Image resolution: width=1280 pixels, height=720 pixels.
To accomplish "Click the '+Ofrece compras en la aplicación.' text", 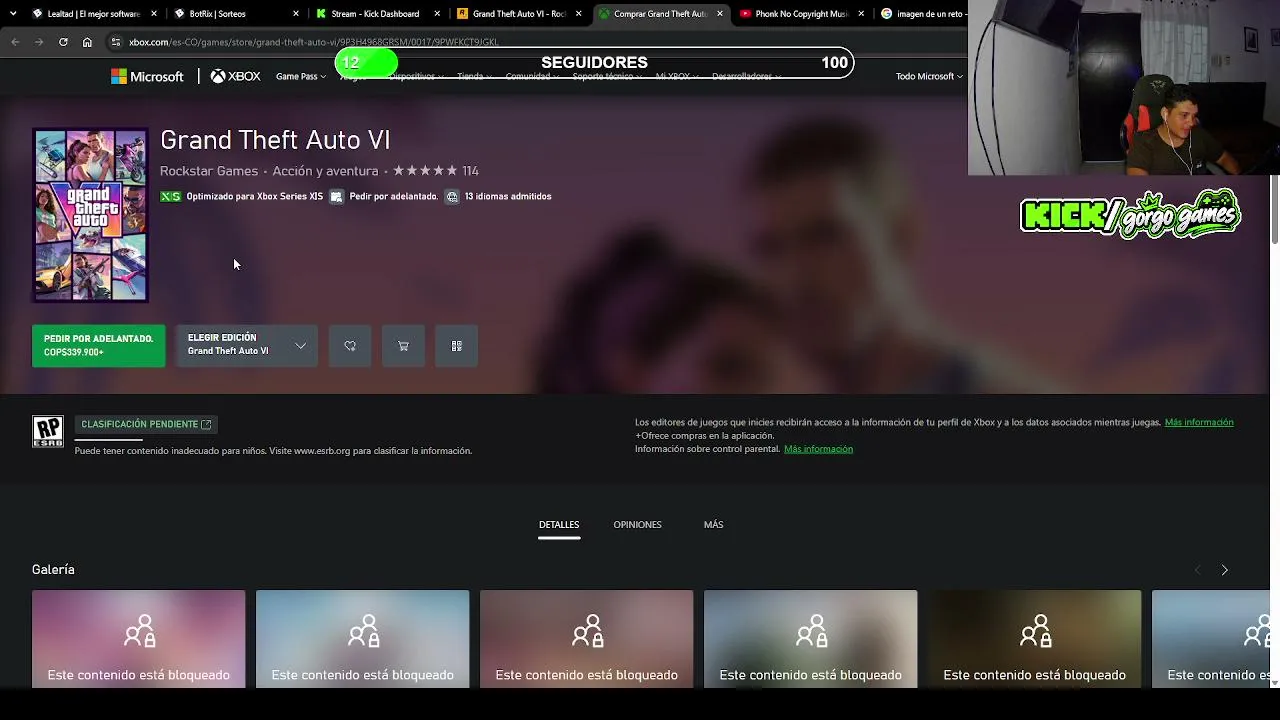I will point(705,436).
